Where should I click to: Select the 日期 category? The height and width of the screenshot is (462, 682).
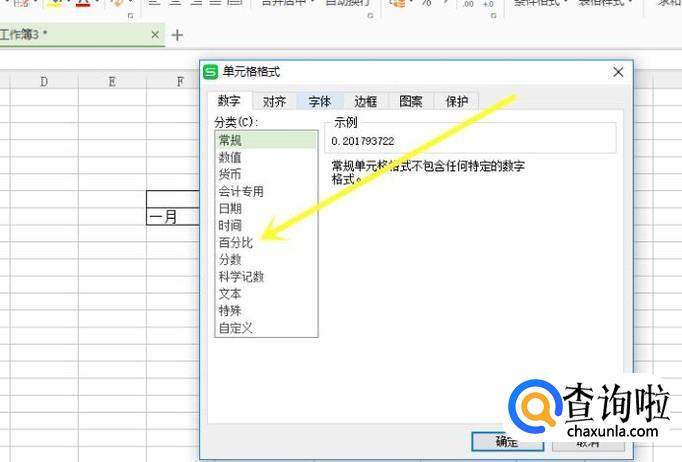[x=230, y=209]
